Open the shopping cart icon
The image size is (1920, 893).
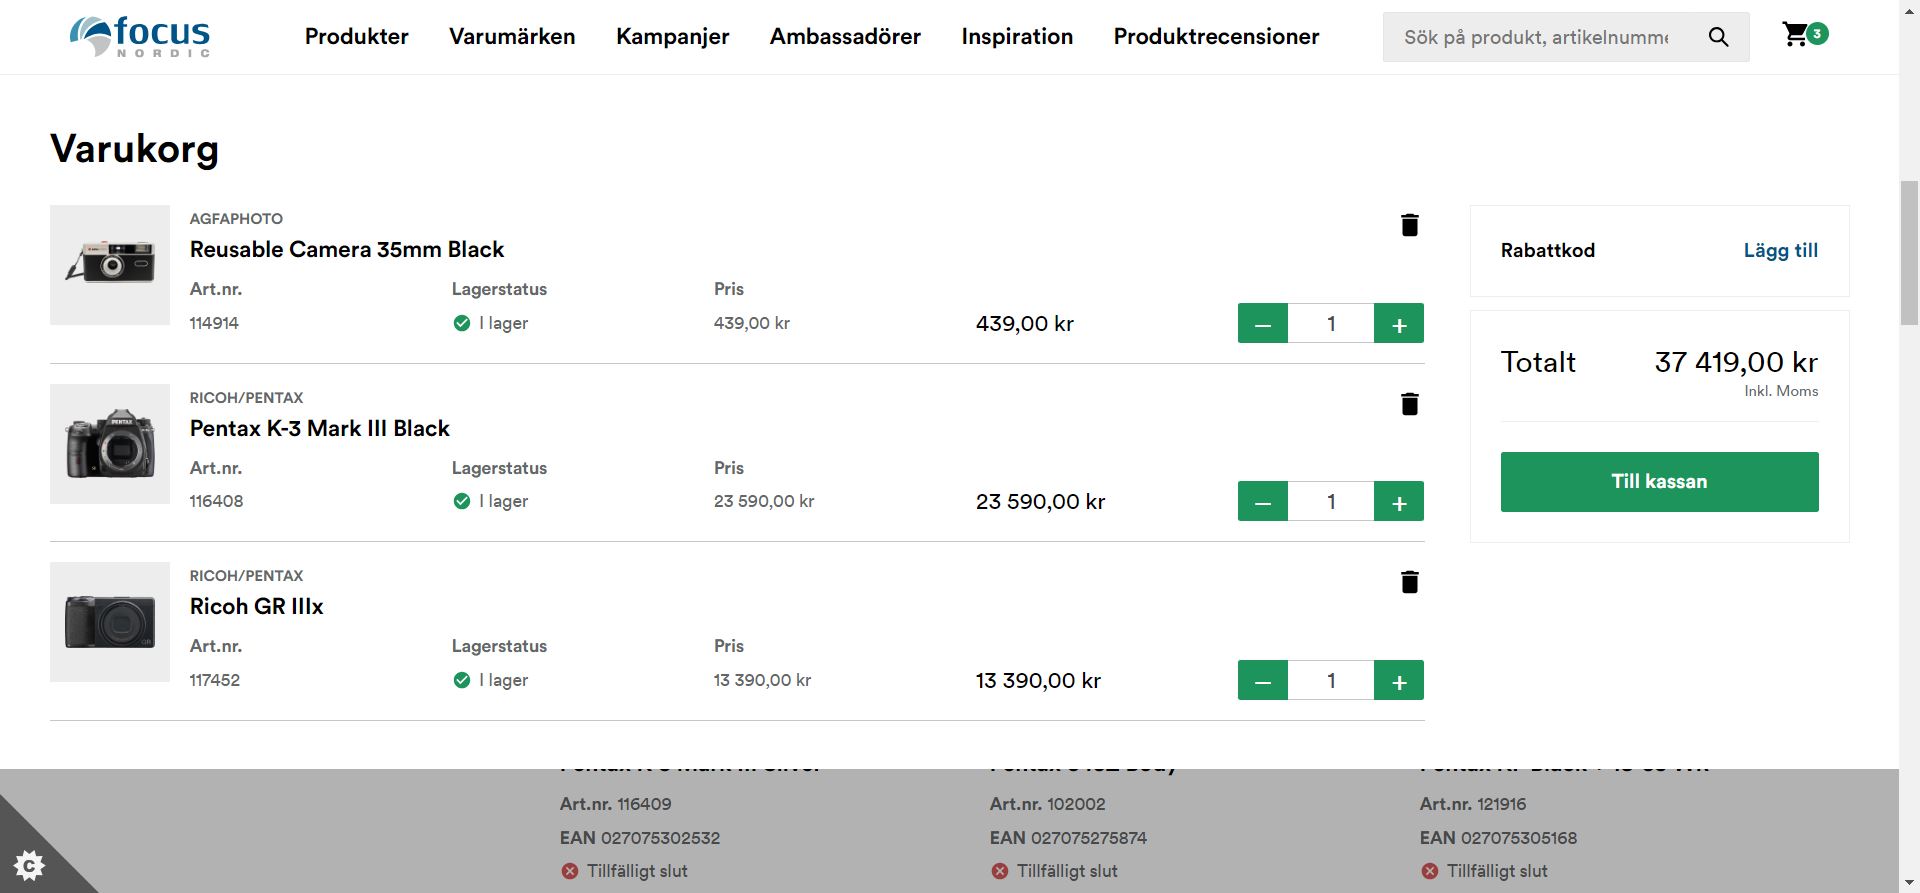1796,35
